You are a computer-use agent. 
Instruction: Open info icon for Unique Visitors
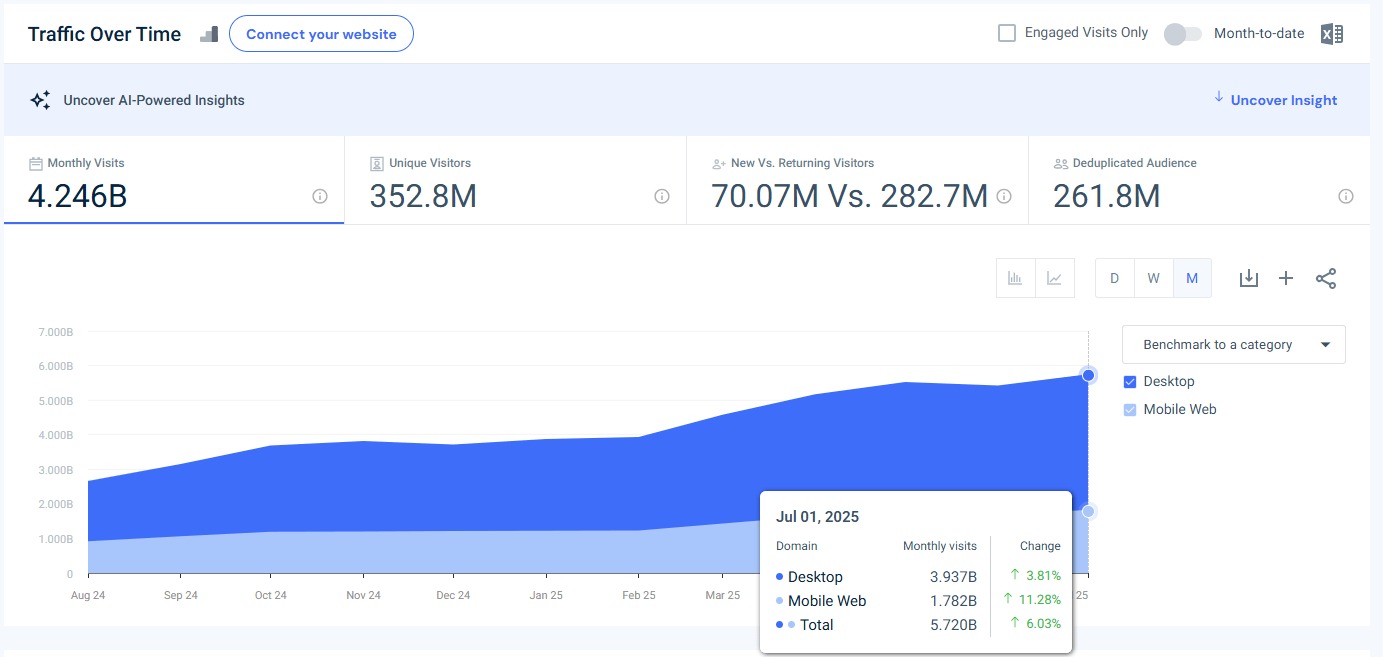661,196
